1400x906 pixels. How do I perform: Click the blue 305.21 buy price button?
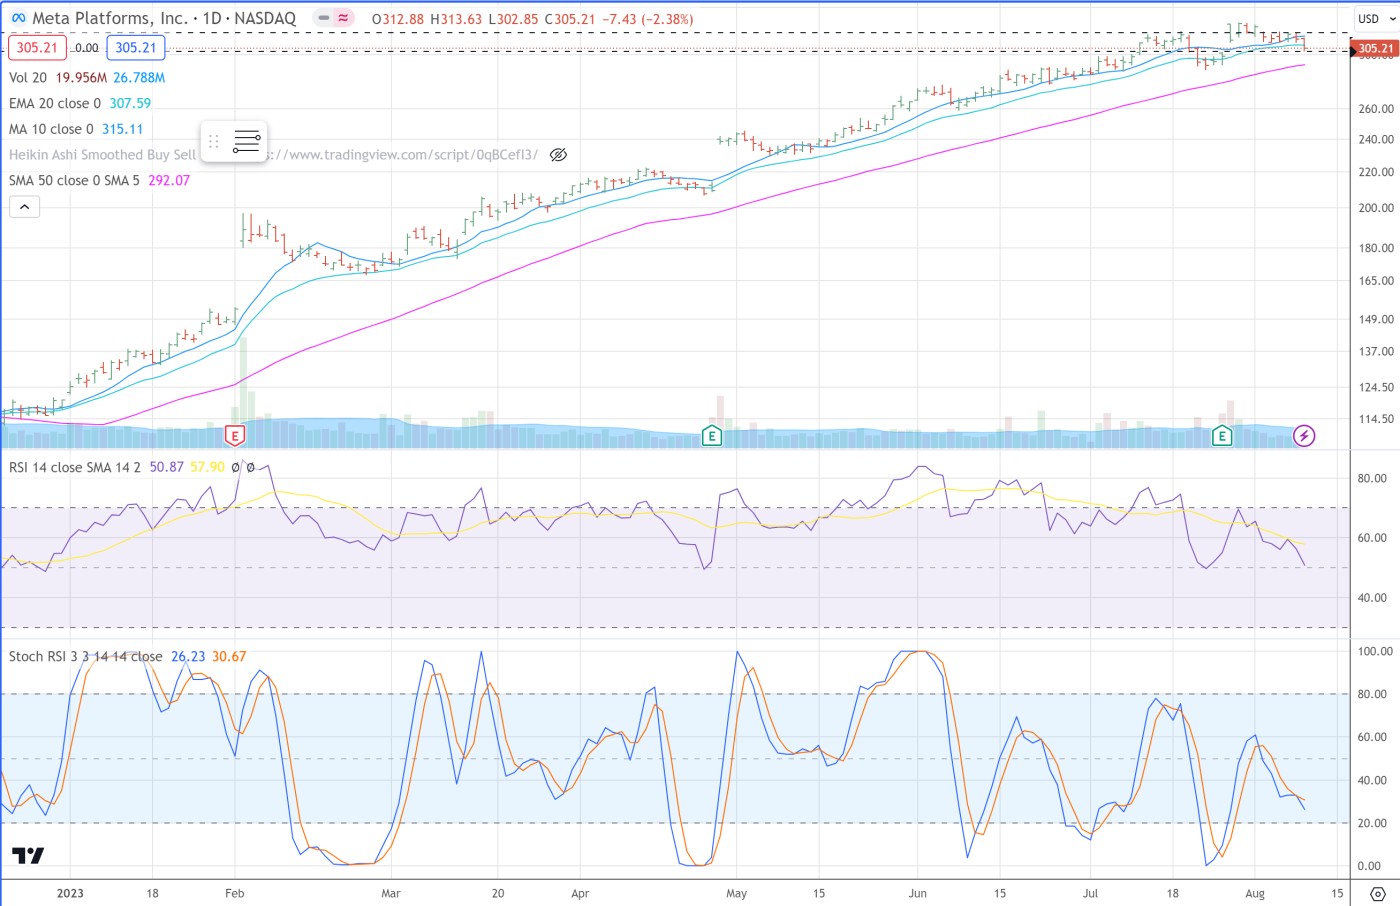click(136, 47)
